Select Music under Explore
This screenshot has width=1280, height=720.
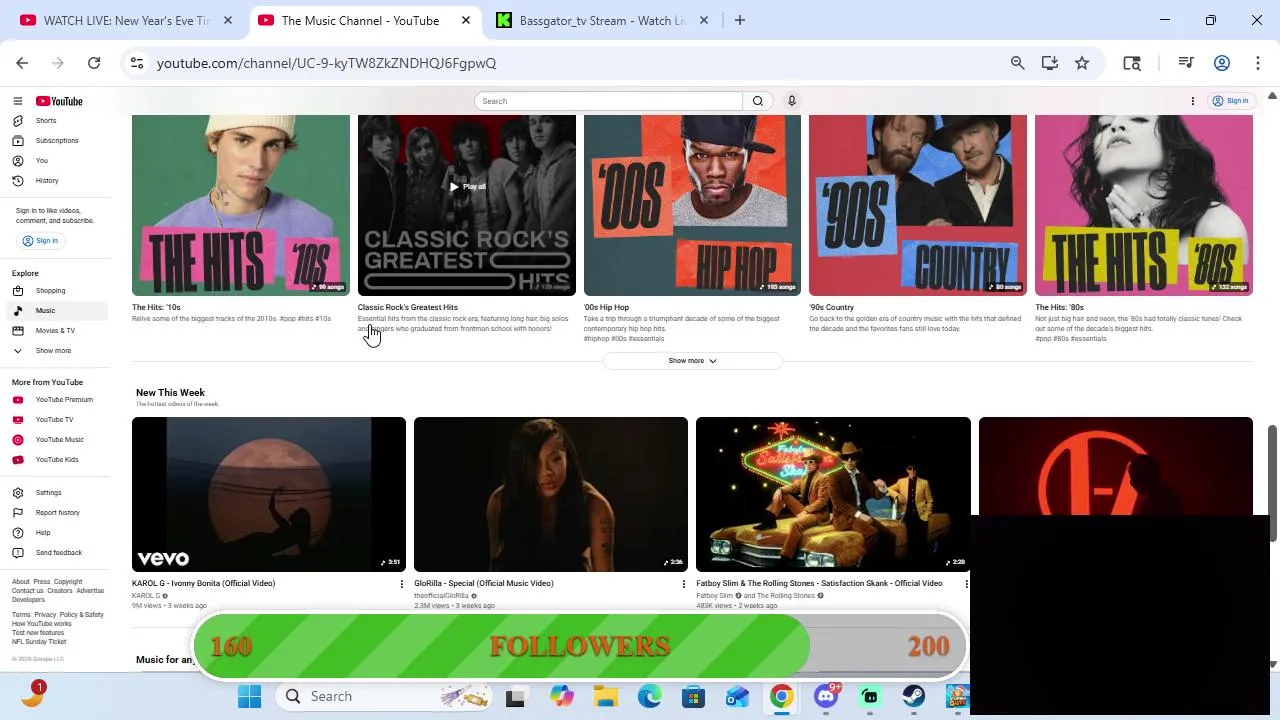[55, 311]
